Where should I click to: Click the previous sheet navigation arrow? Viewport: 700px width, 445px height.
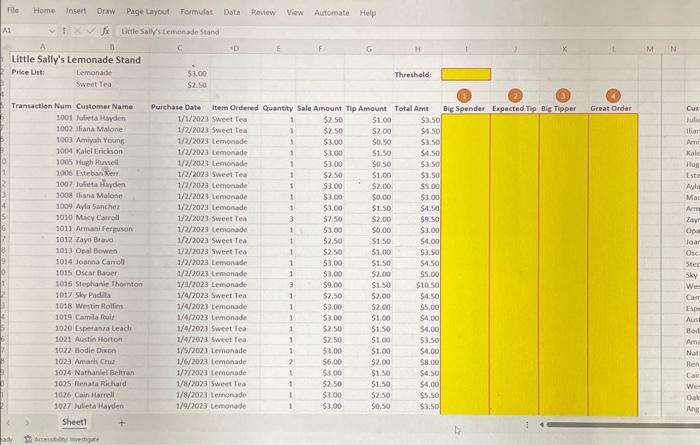[x=8, y=423]
